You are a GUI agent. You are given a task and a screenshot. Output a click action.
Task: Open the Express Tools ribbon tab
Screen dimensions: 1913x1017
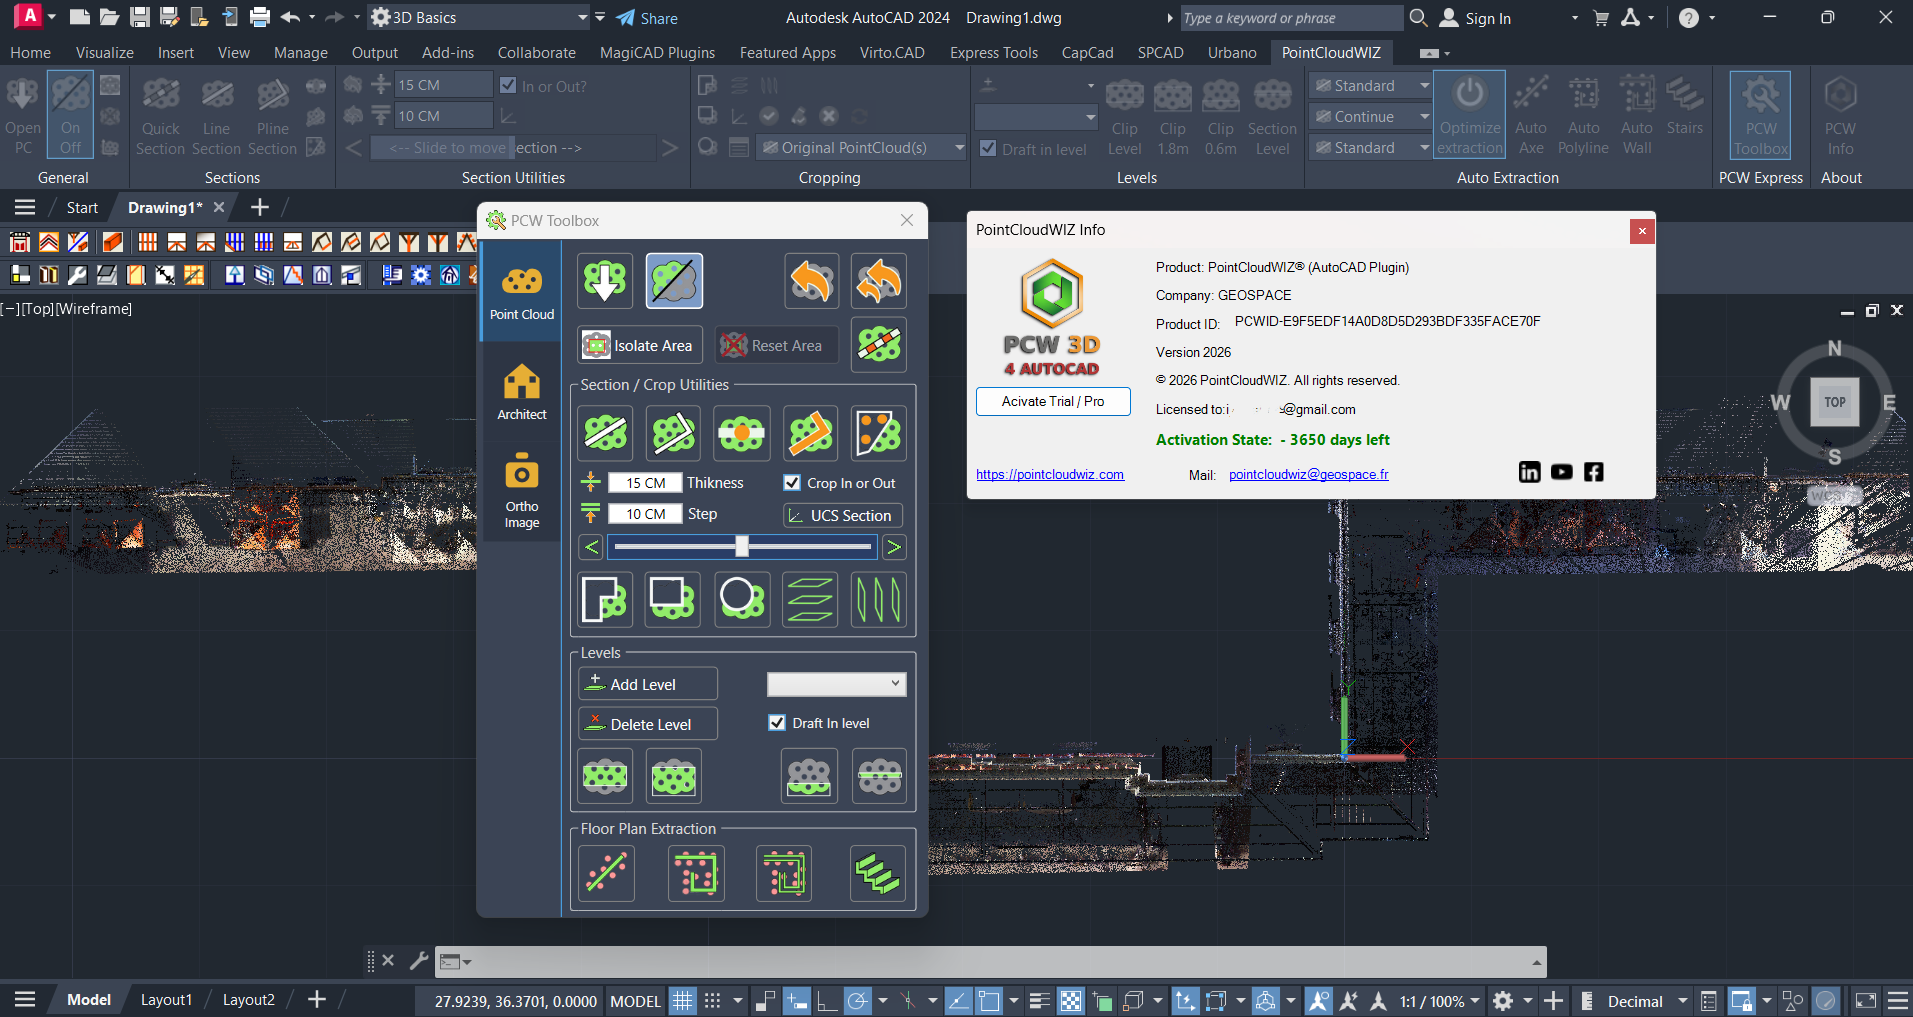tap(993, 53)
